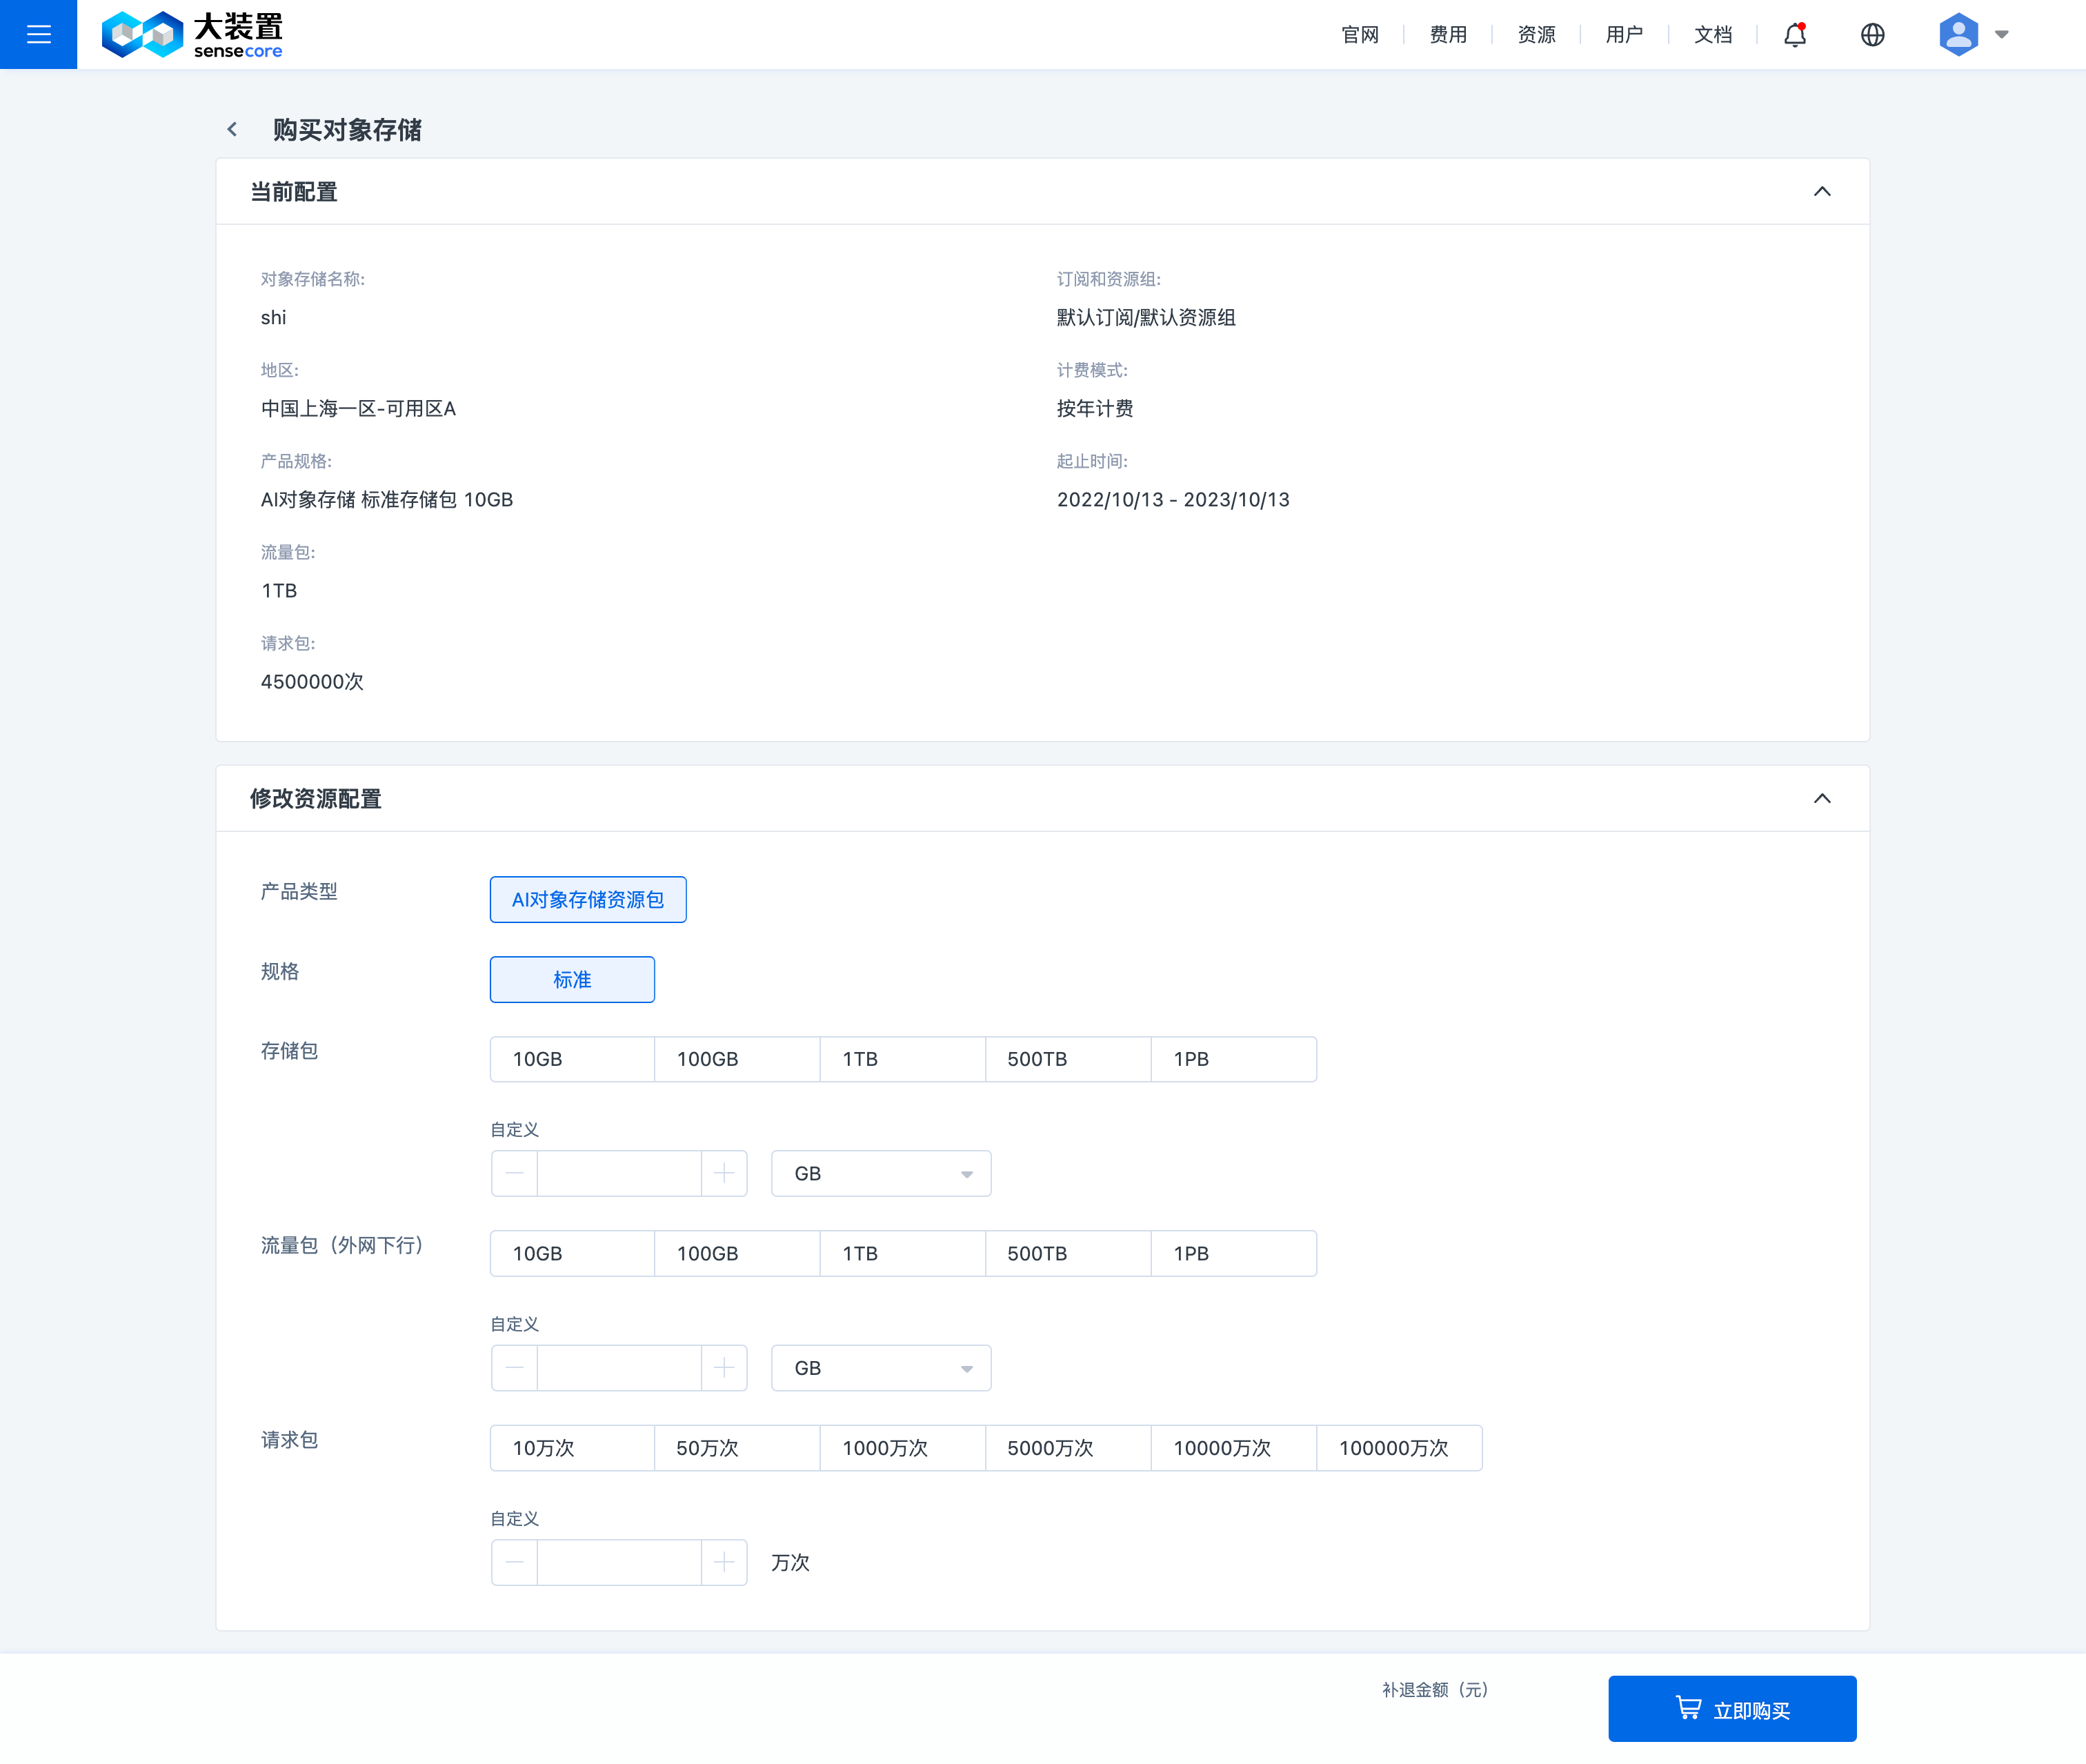Select AI对象存储资源包 product type
Screen dimensions: 2086x1764
click(x=587, y=899)
